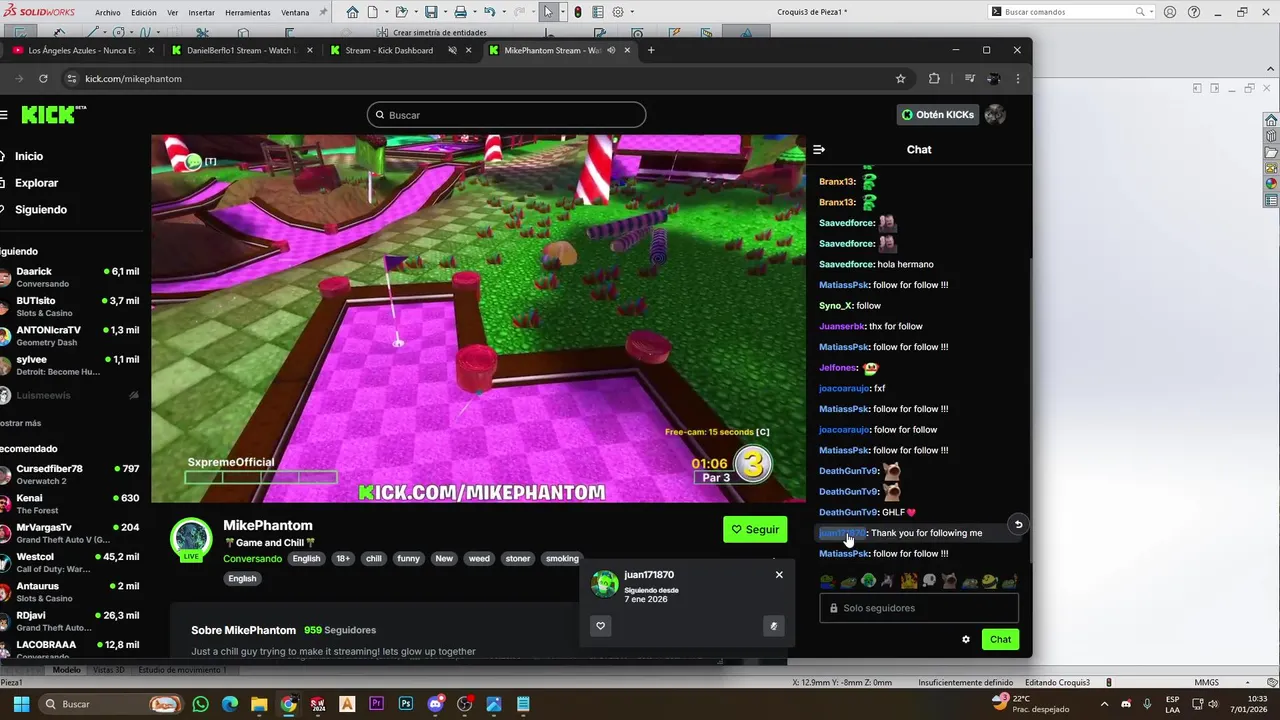
Task: Open WhatsApp from the taskbar
Action: click(x=200, y=704)
